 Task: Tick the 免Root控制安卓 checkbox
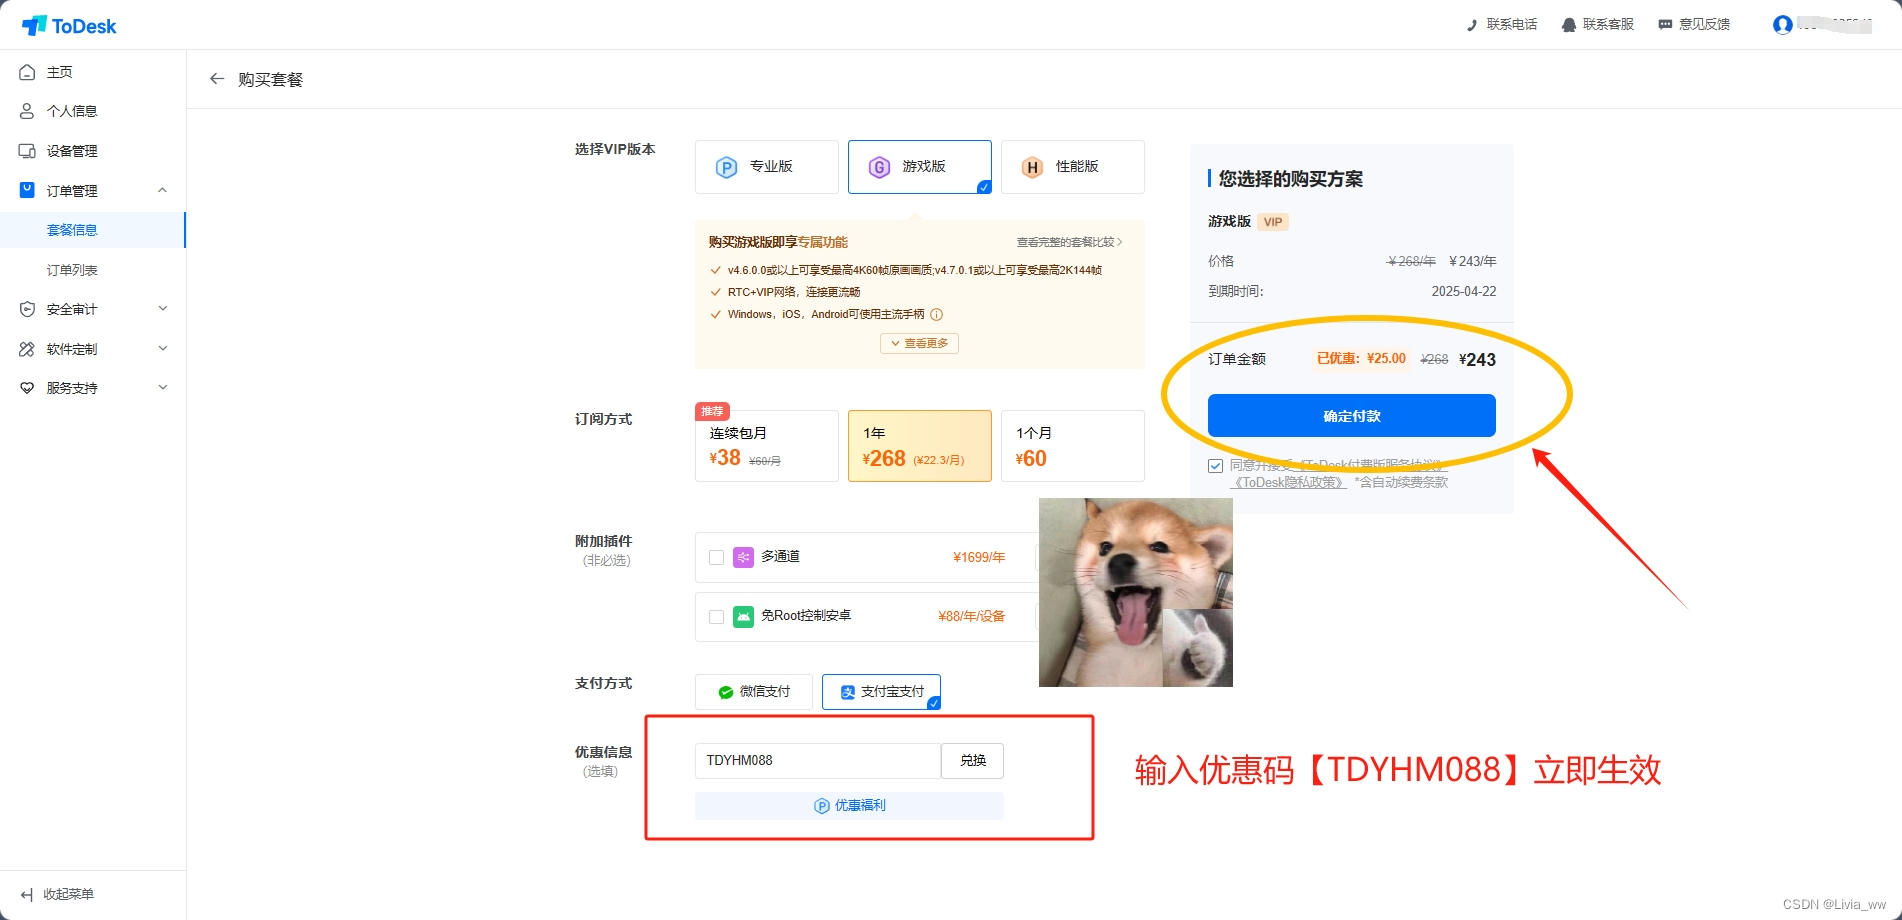716,617
